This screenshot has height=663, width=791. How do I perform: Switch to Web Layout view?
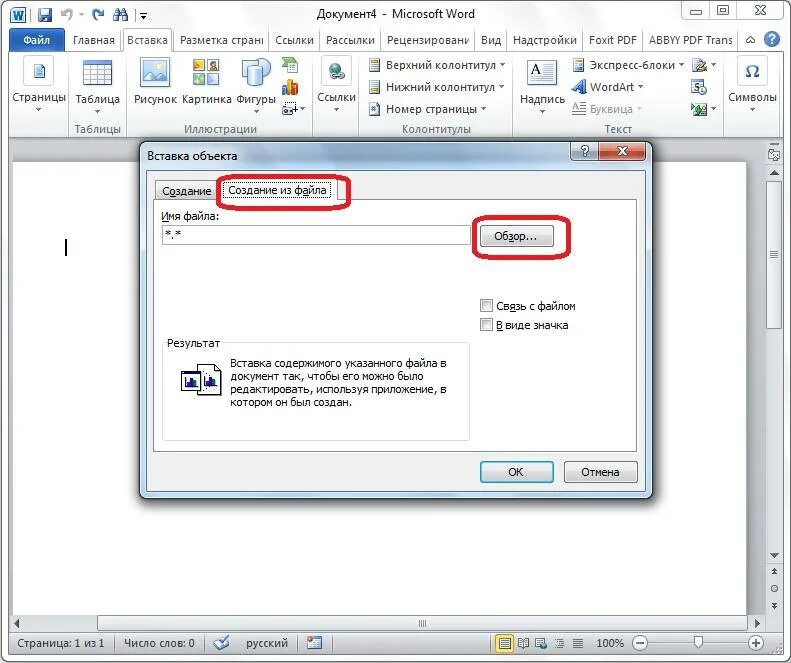[541, 643]
